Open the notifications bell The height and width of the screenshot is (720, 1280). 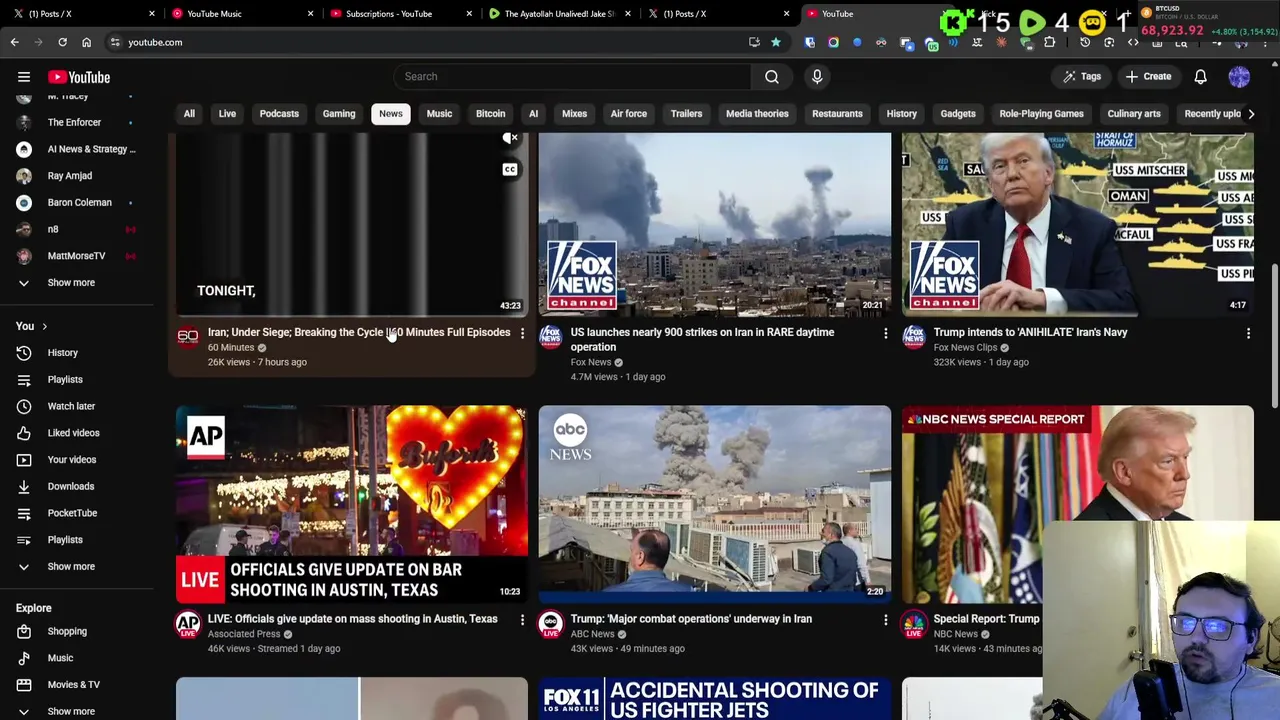tap(1200, 76)
